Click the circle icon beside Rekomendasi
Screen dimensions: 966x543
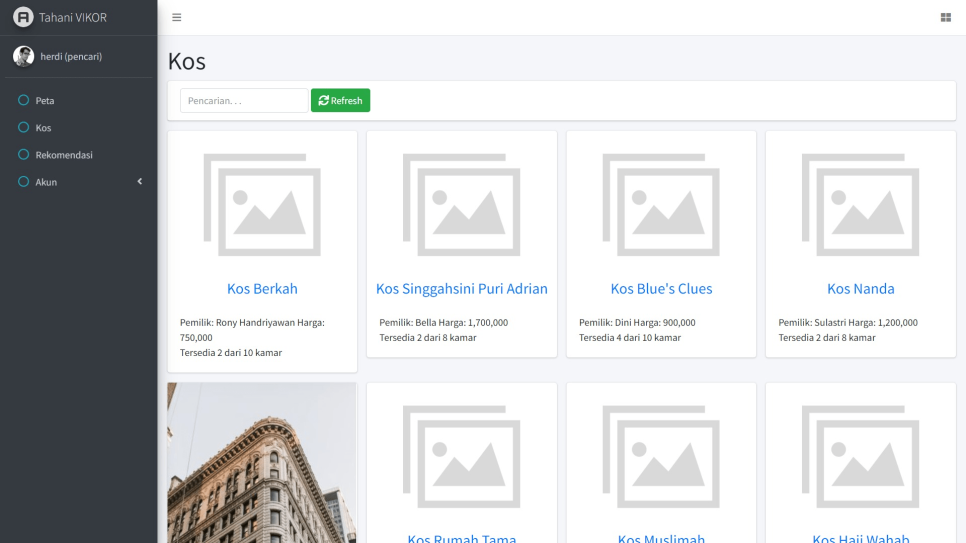point(24,155)
